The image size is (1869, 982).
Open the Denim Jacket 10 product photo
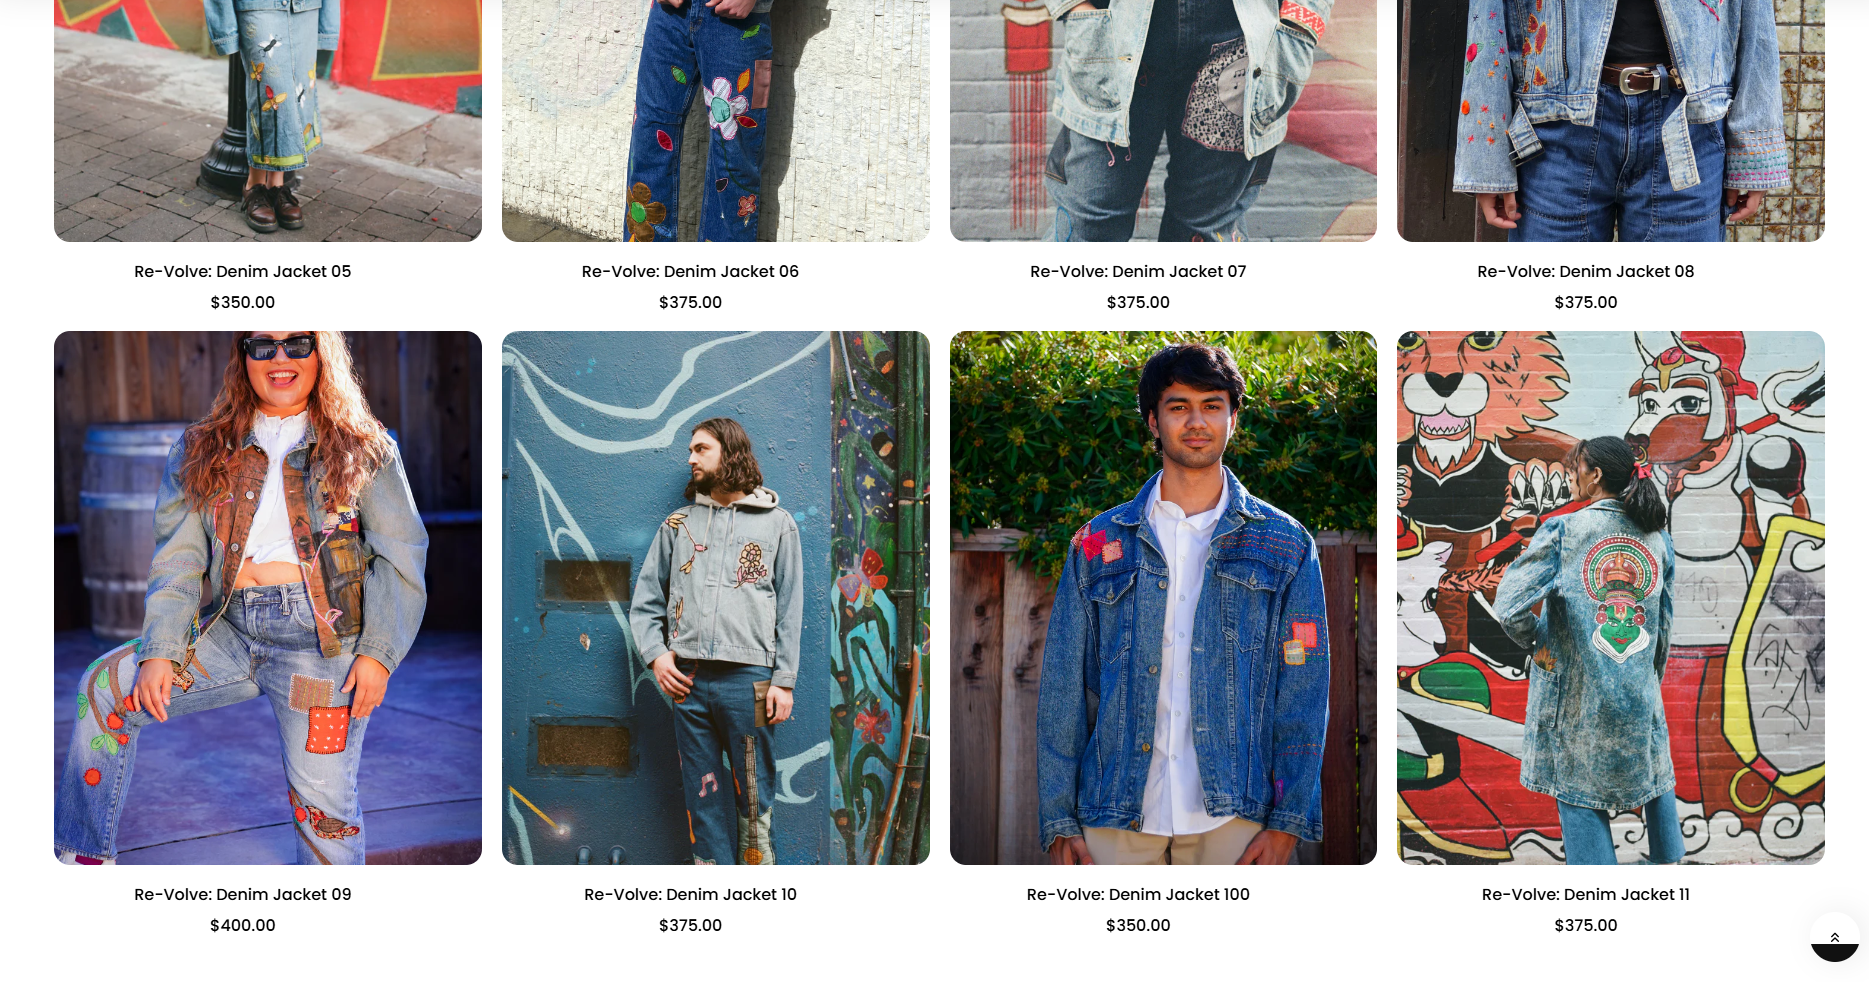click(x=716, y=598)
